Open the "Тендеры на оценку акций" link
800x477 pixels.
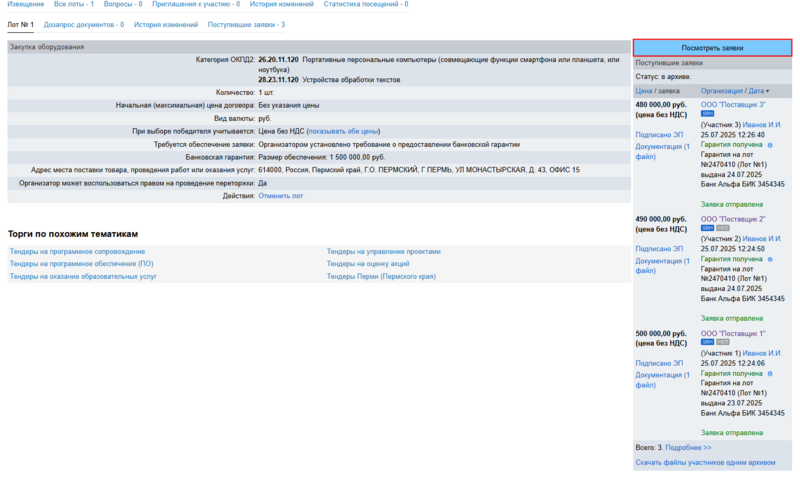coord(368,264)
